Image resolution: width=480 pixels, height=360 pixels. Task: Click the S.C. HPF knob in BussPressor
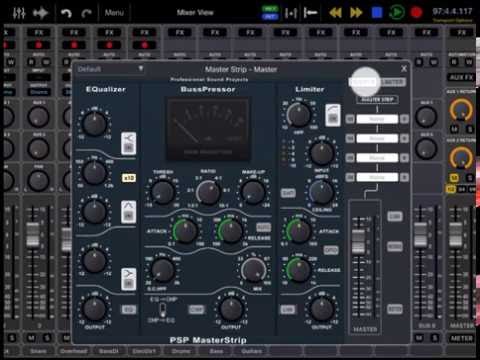(x=163, y=270)
